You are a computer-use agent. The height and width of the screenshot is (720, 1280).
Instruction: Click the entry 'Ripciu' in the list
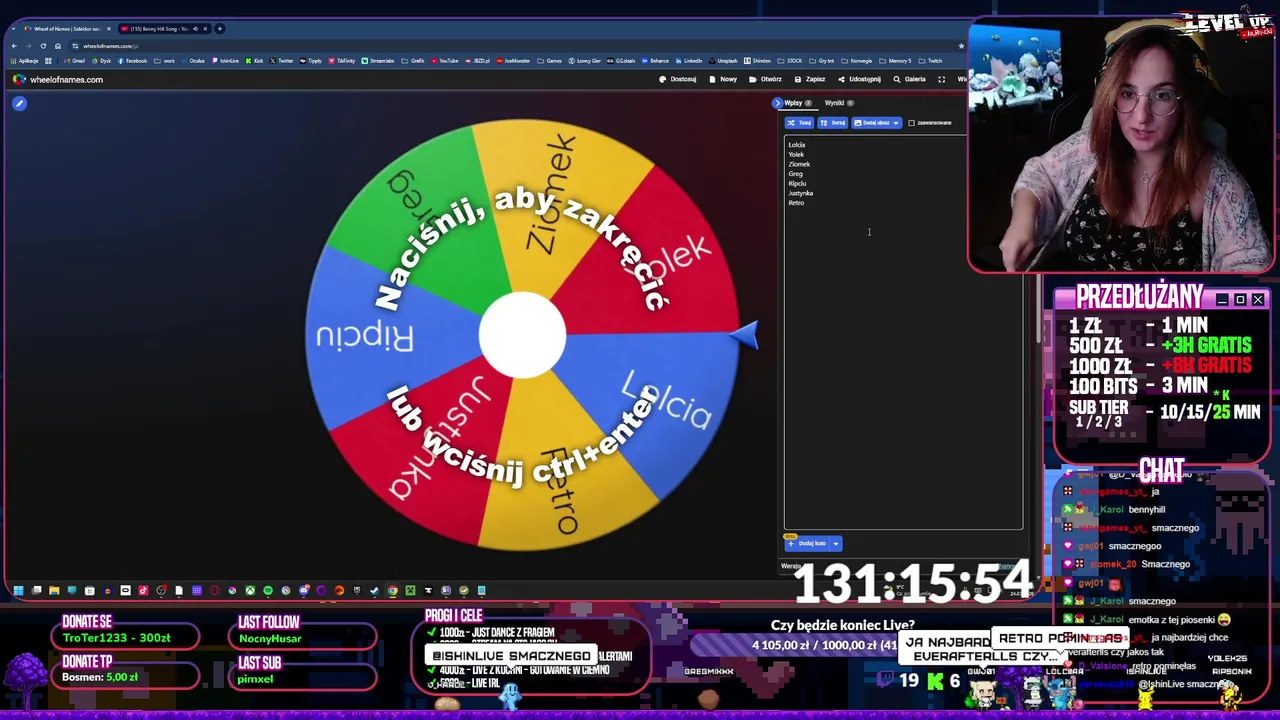pyautogui.click(x=797, y=184)
